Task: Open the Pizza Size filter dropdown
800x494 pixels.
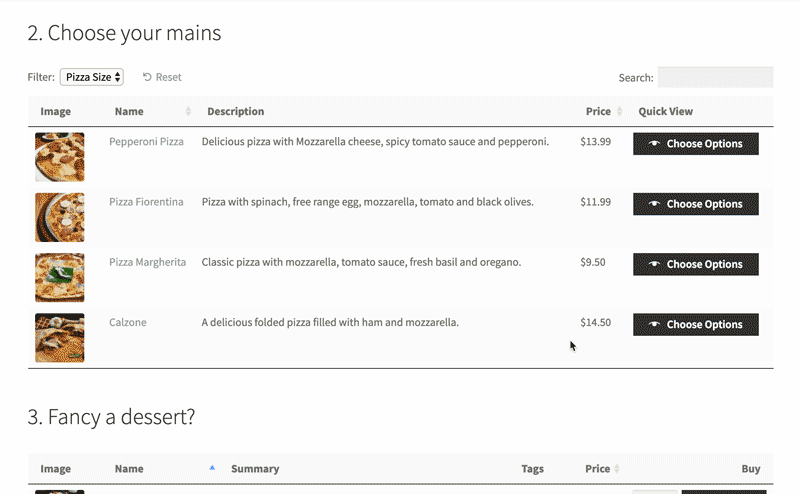Action: point(92,77)
